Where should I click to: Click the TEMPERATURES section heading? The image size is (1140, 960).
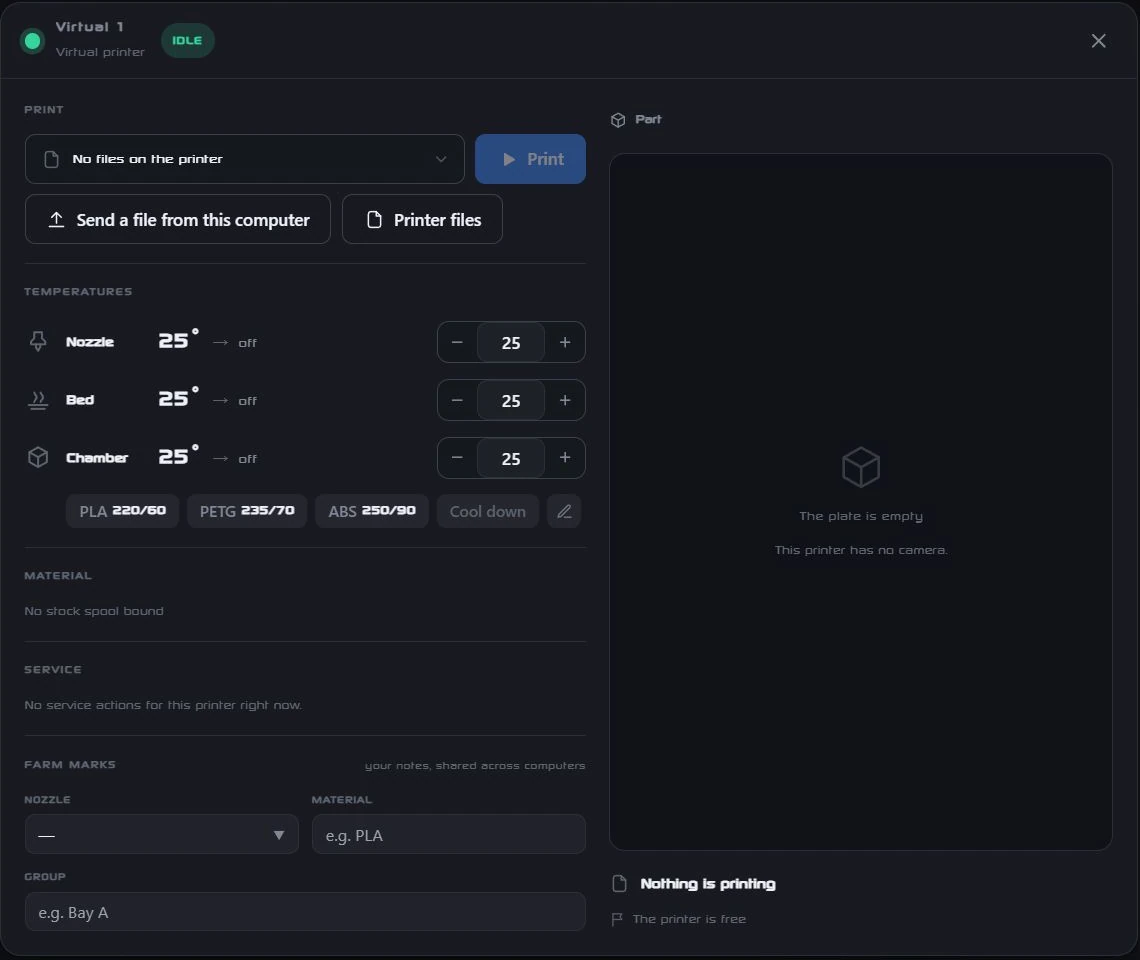click(x=78, y=292)
